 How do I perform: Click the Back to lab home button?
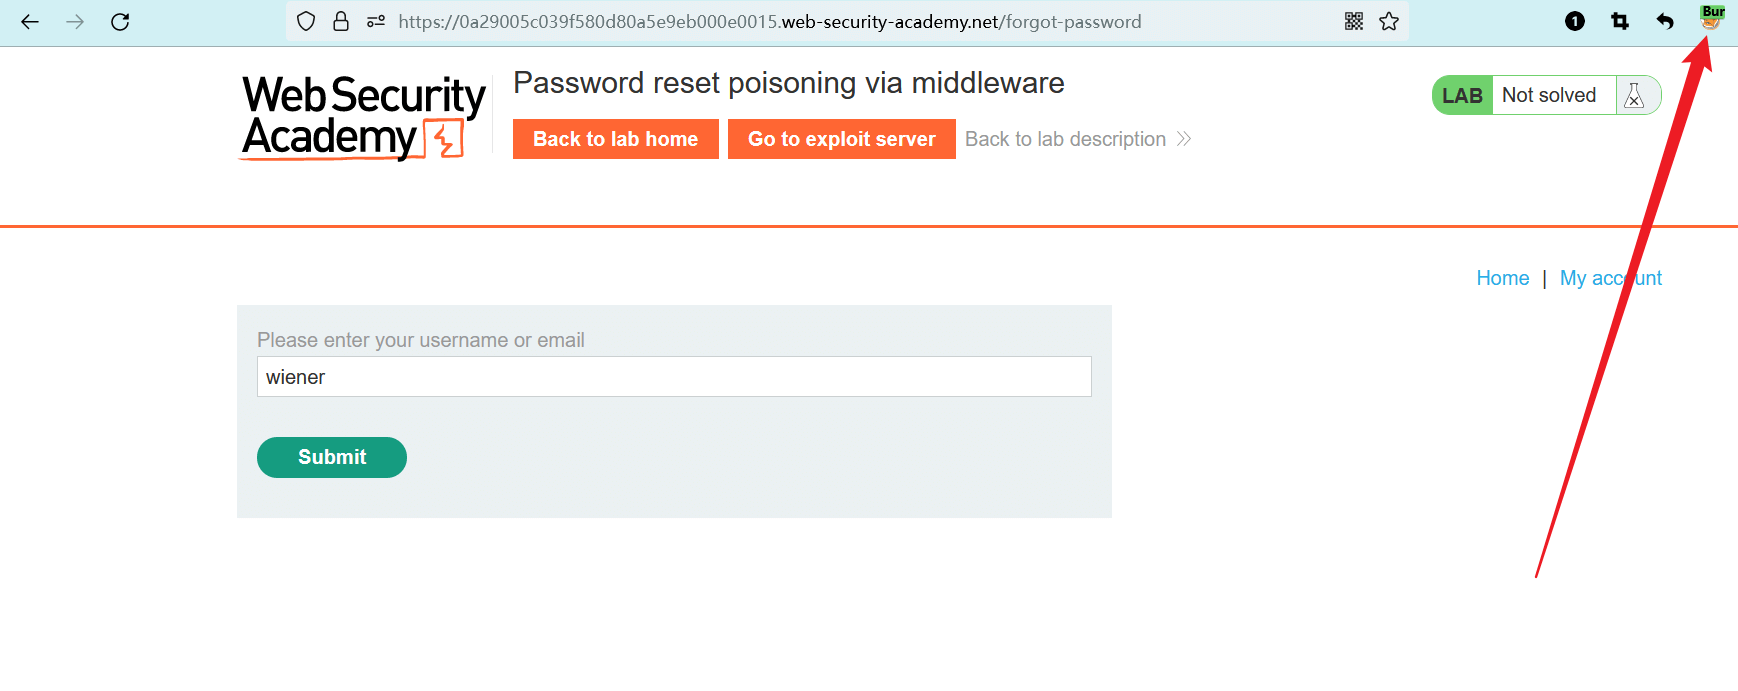coord(615,139)
